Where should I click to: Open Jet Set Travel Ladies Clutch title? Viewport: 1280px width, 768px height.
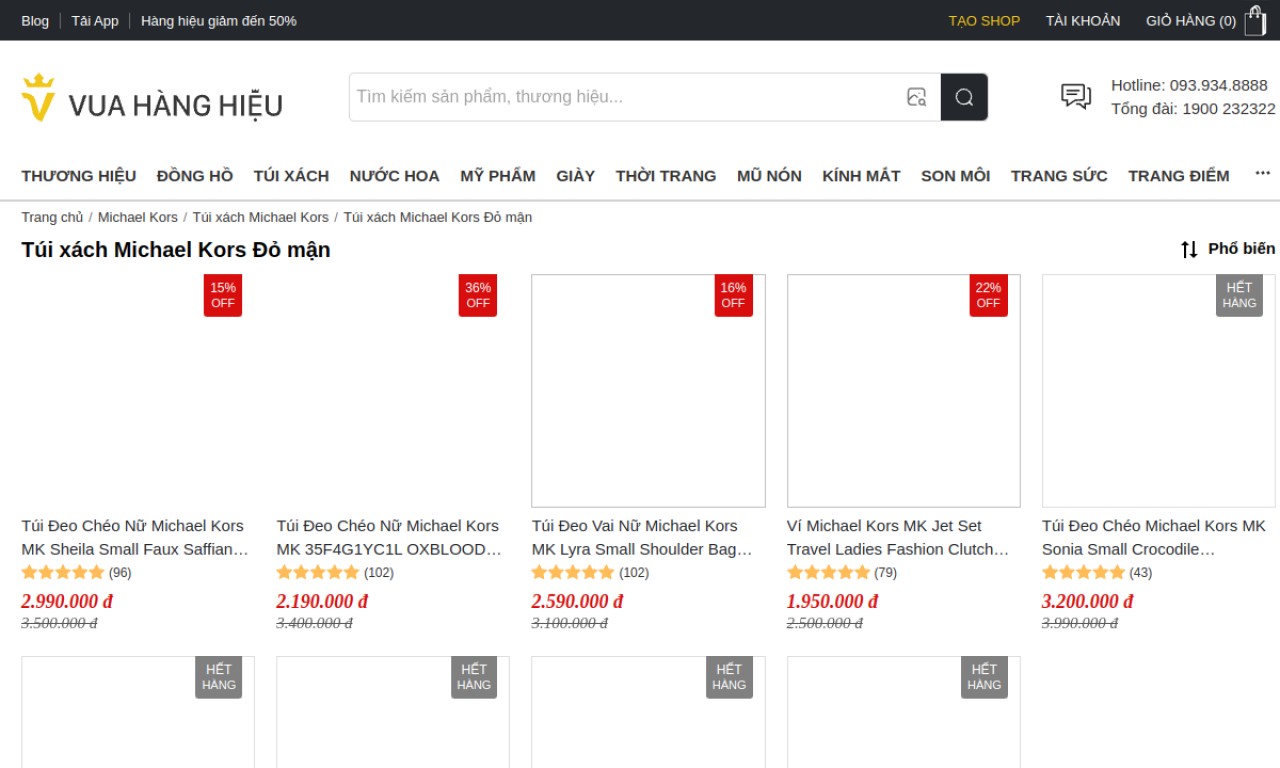pyautogui.click(x=900, y=537)
